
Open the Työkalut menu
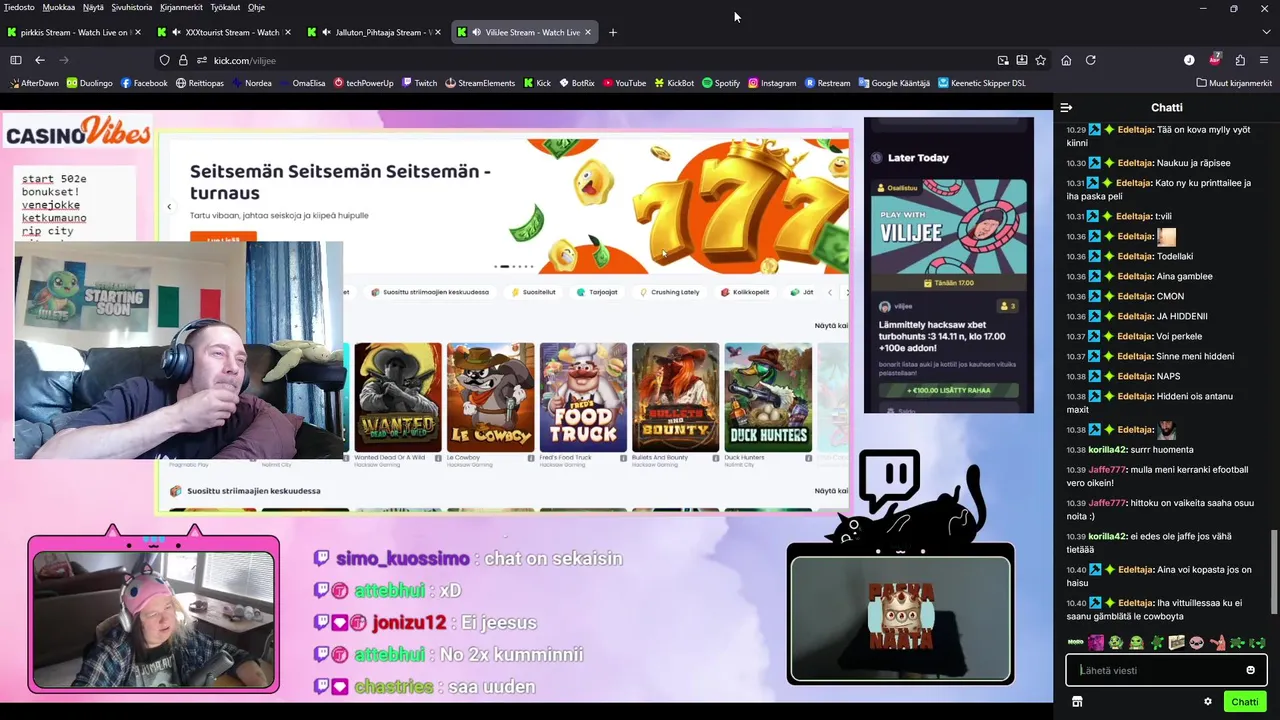[x=224, y=7]
